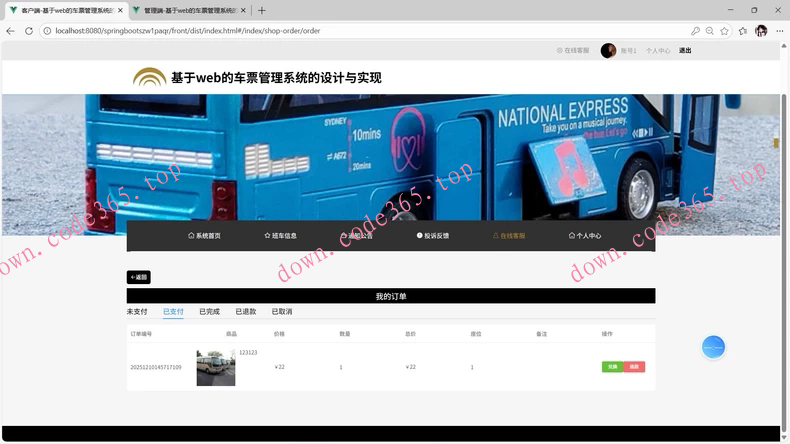The width and height of the screenshot is (790, 444).
Task: Click the green action button in order row
Action: 613,367
